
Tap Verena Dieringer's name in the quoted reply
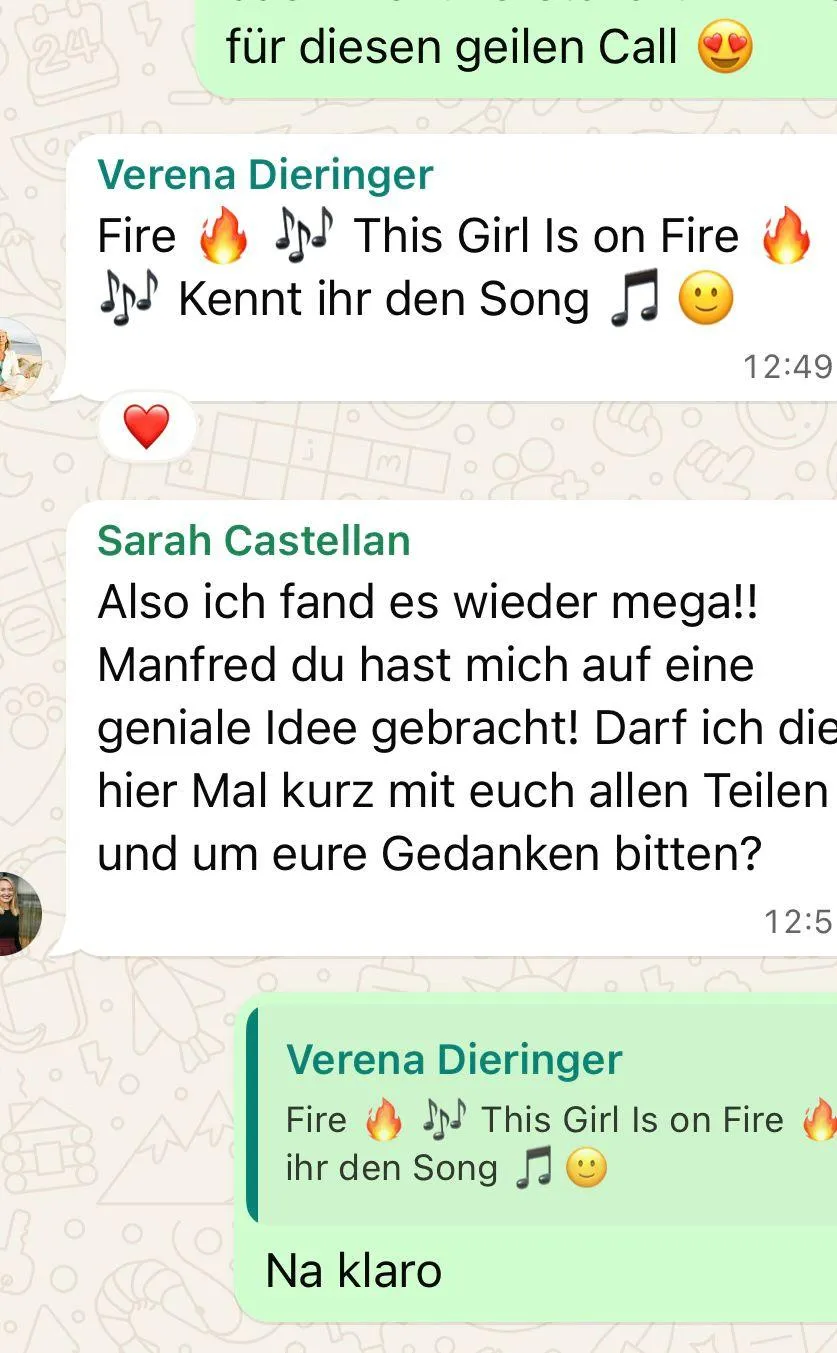coord(454,1060)
